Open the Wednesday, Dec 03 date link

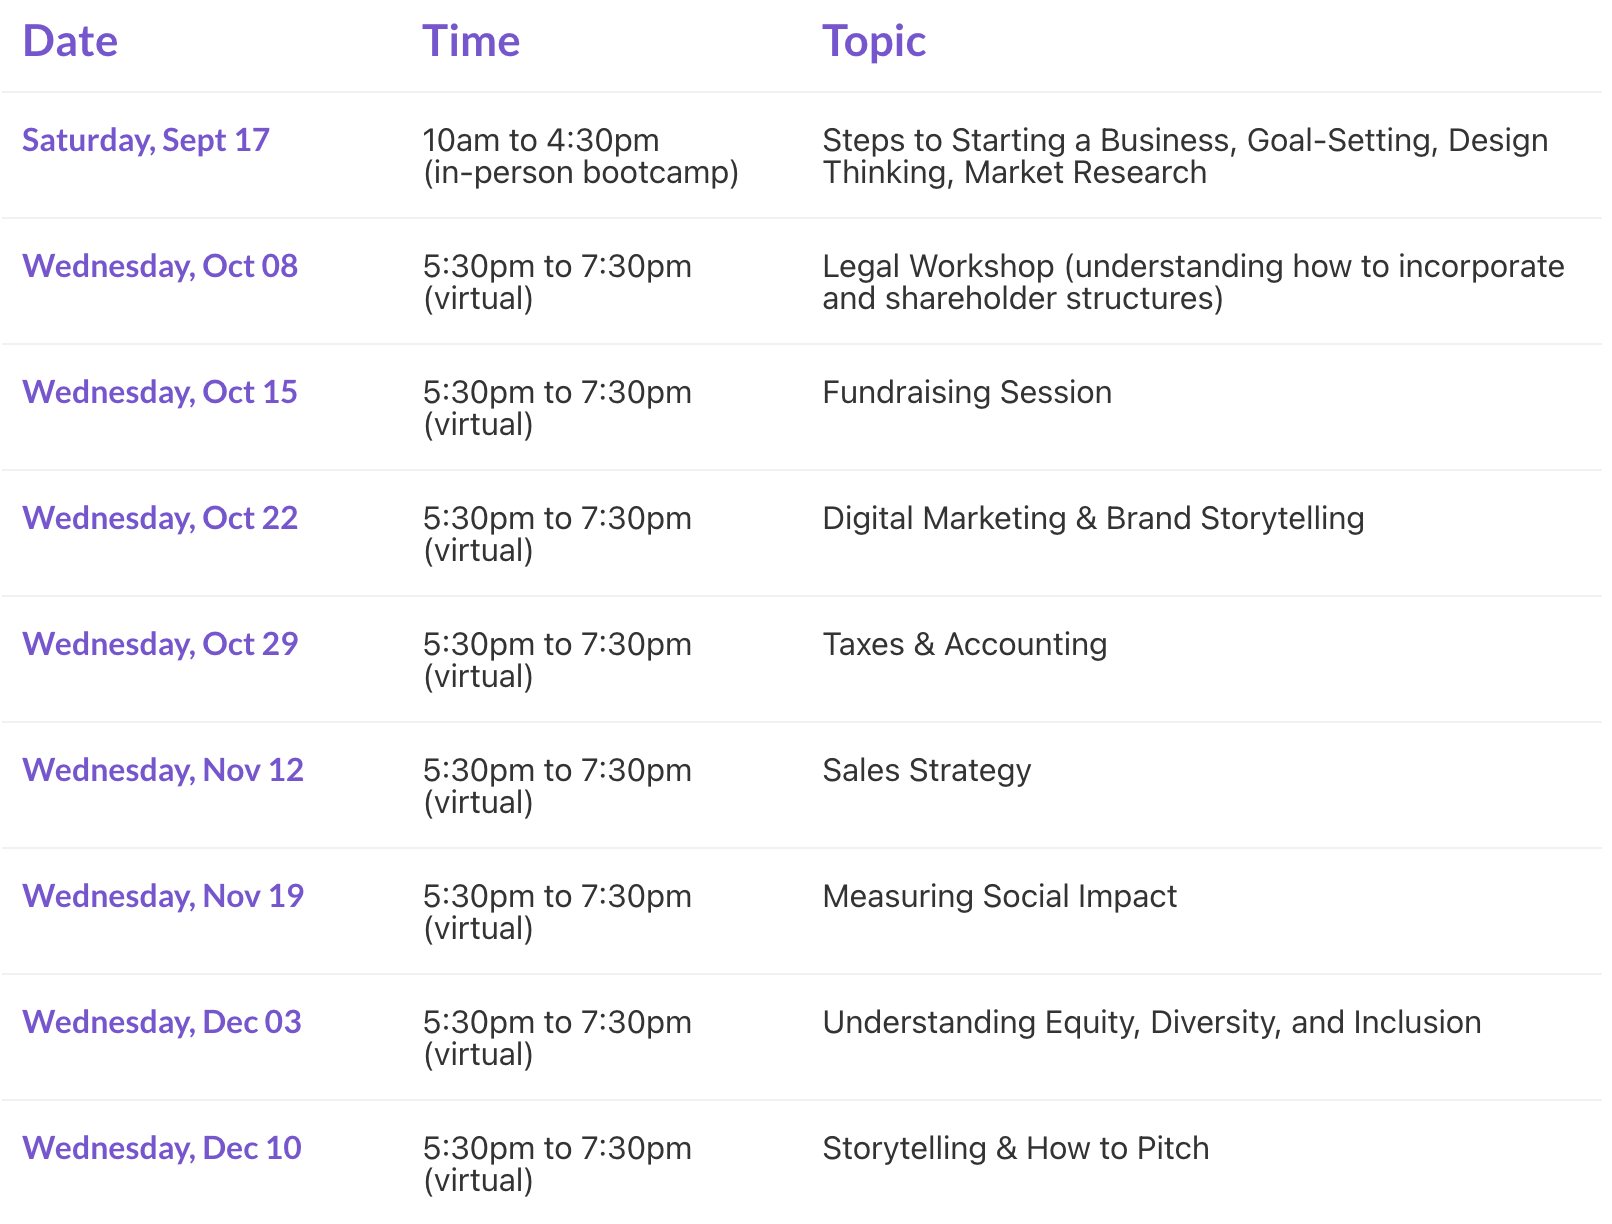[162, 1022]
